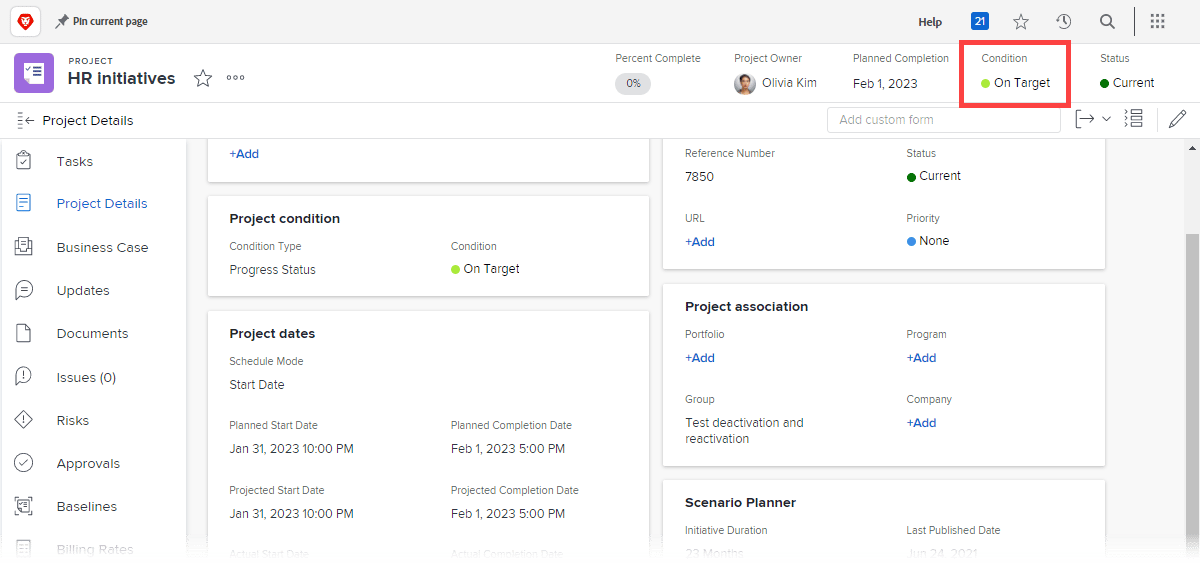
Task: Open recent history clock icon
Action: tap(1064, 21)
